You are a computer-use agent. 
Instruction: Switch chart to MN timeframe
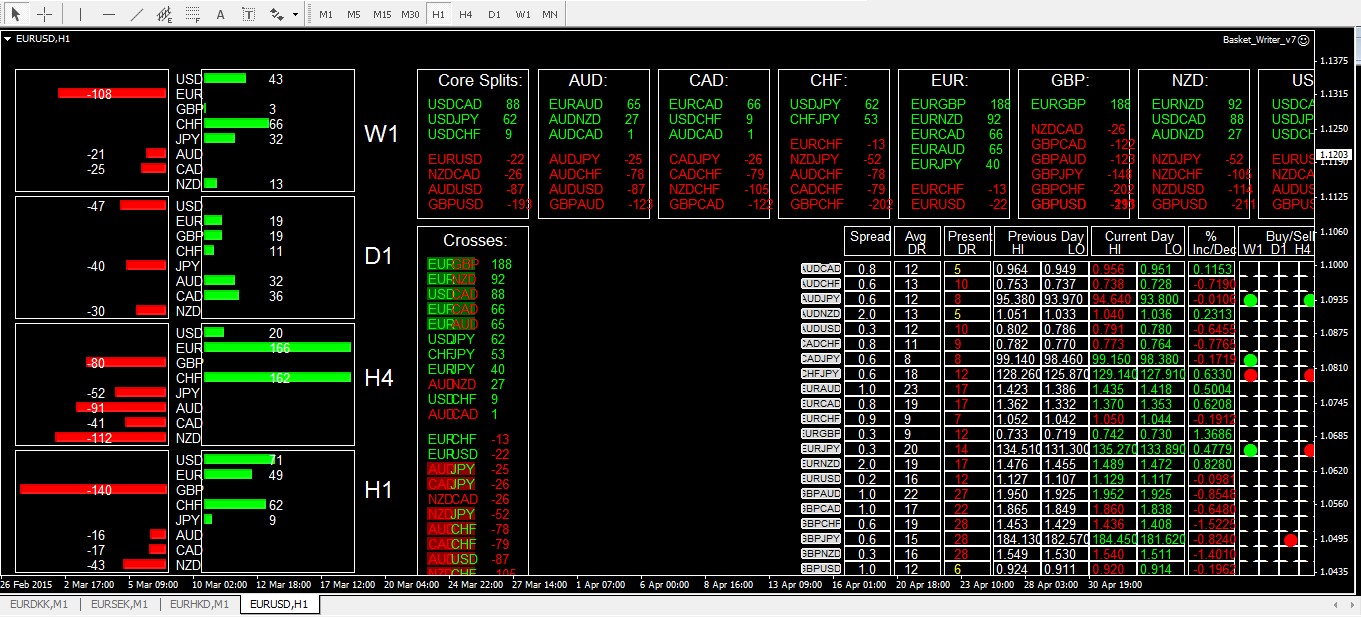coord(550,14)
